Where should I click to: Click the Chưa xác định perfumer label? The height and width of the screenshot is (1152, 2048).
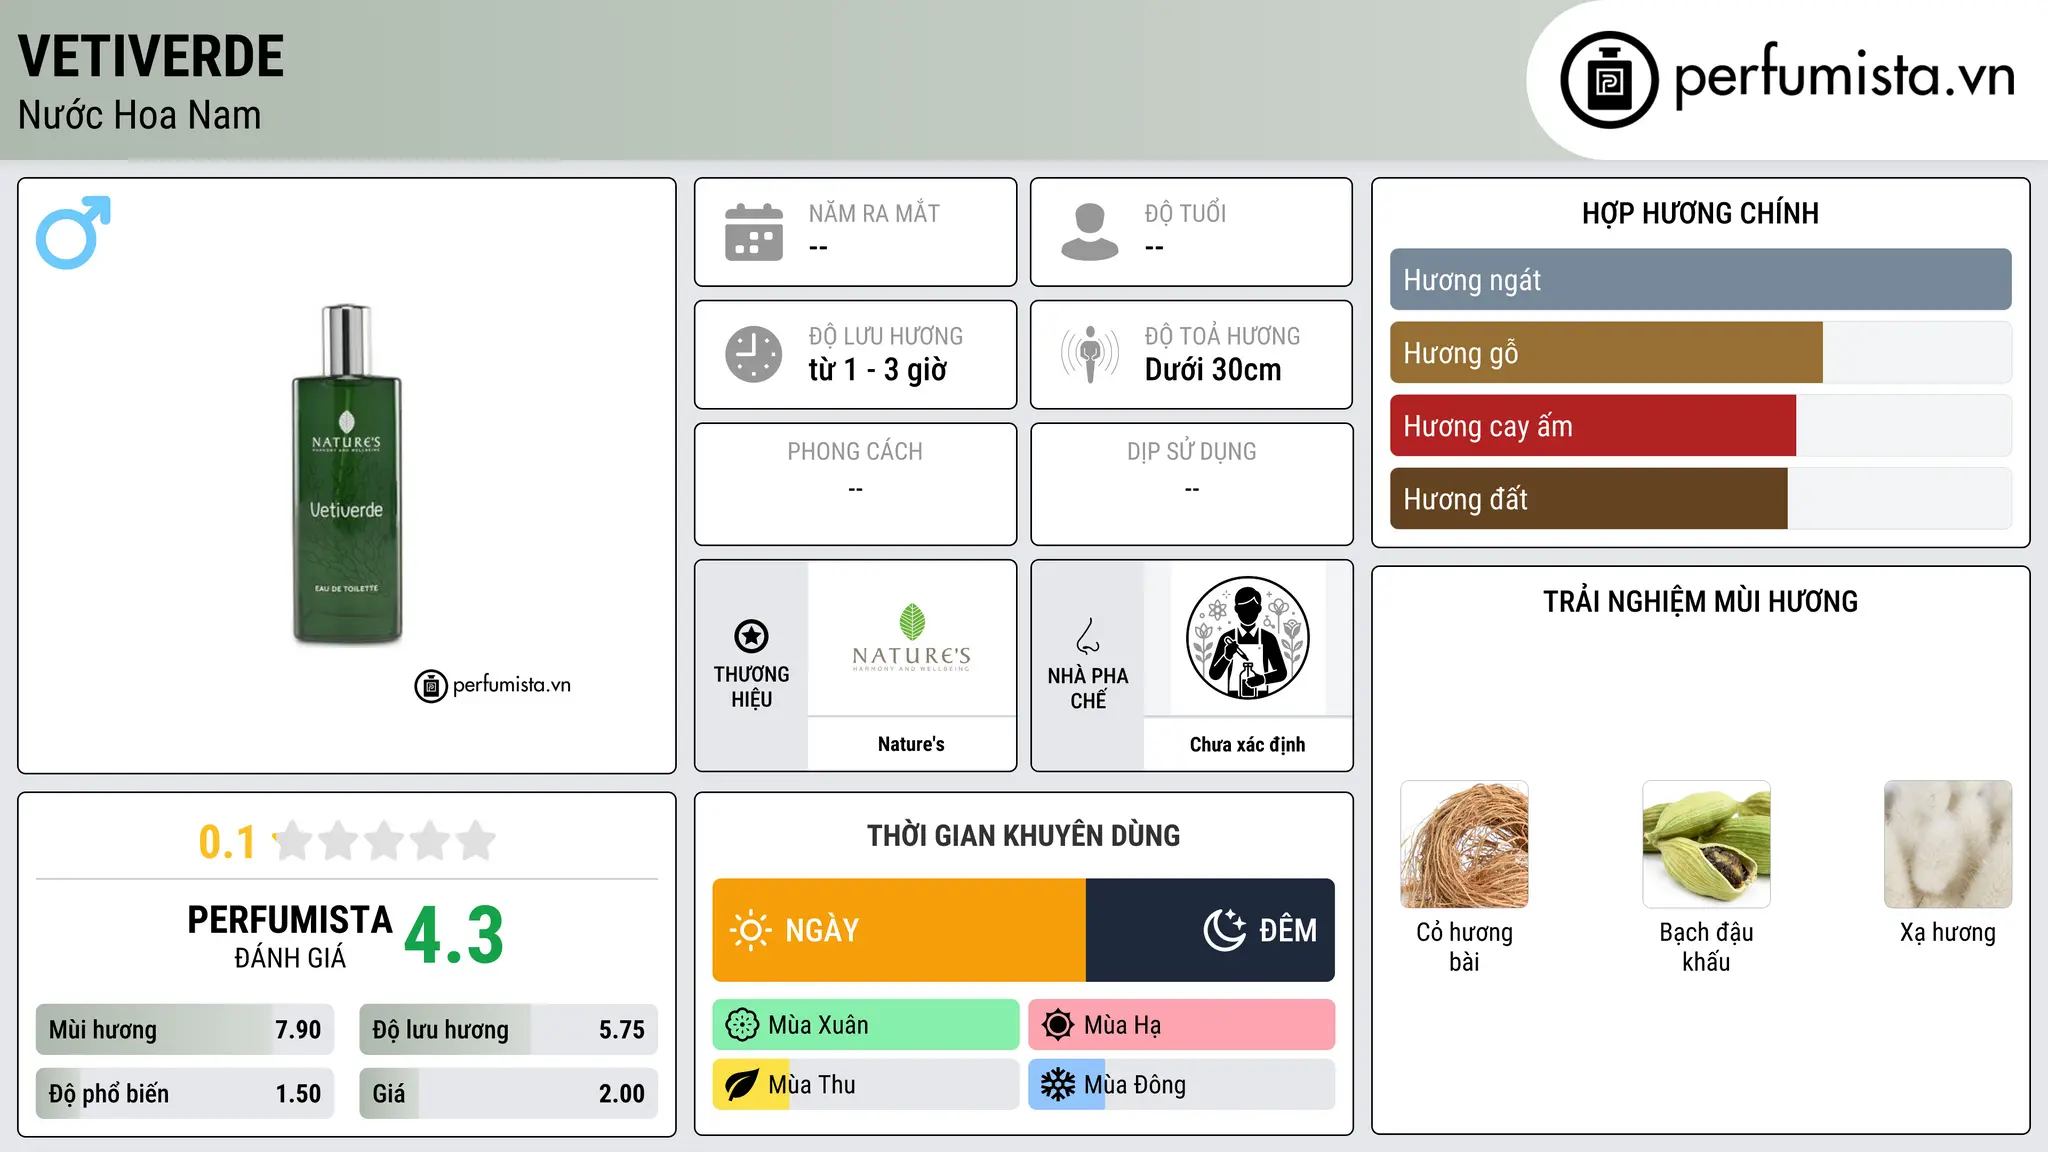(x=1247, y=744)
